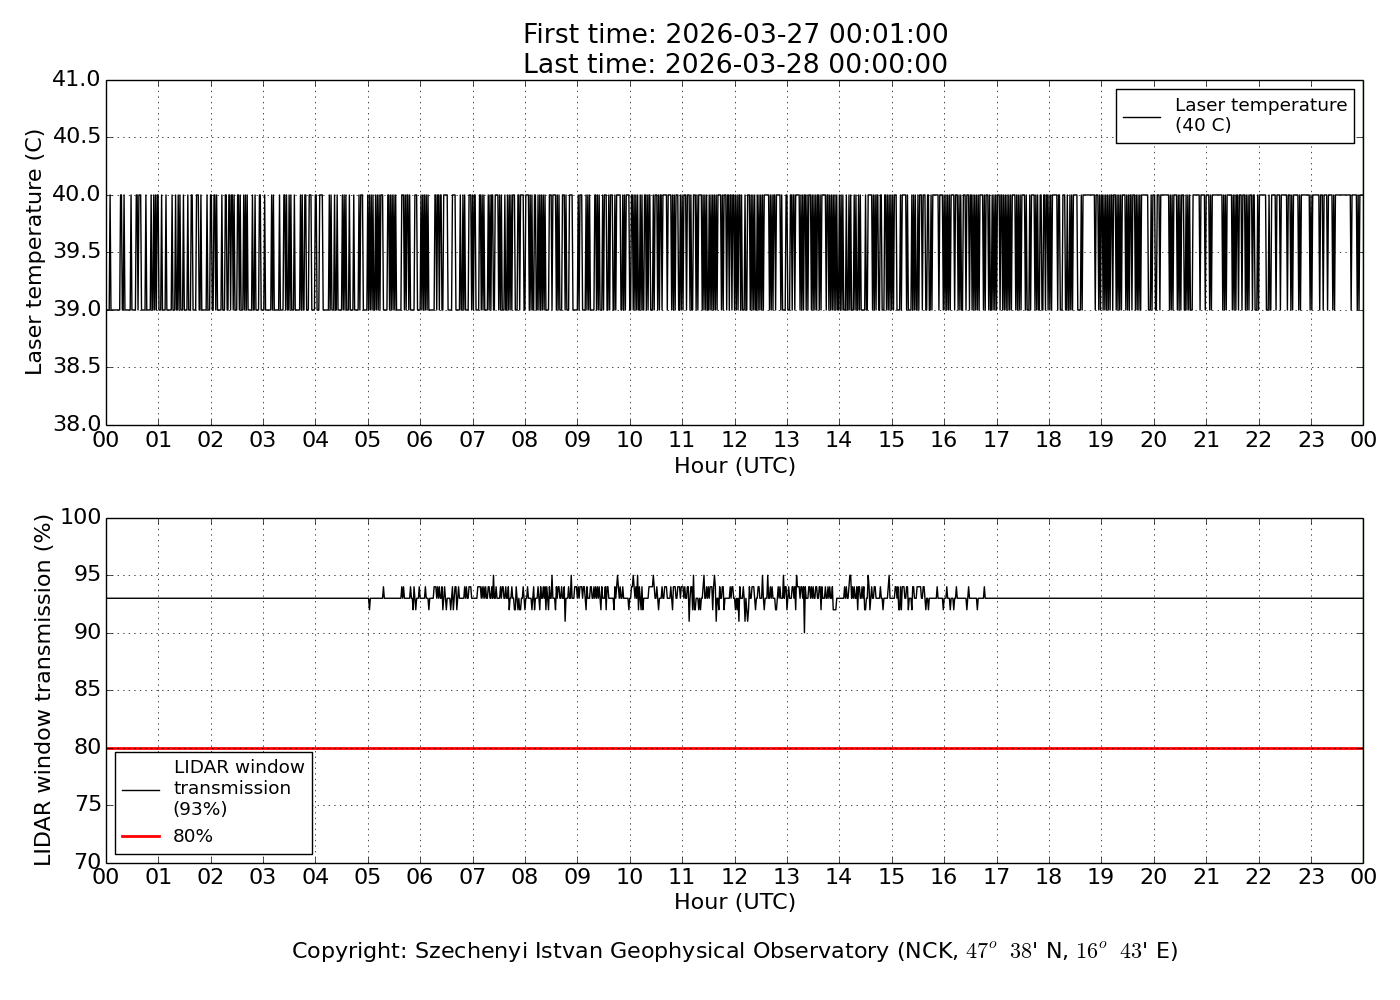1400x1000 pixels.
Task: Click the "Last time" timestamp title line
Action: click(x=735, y=65)
